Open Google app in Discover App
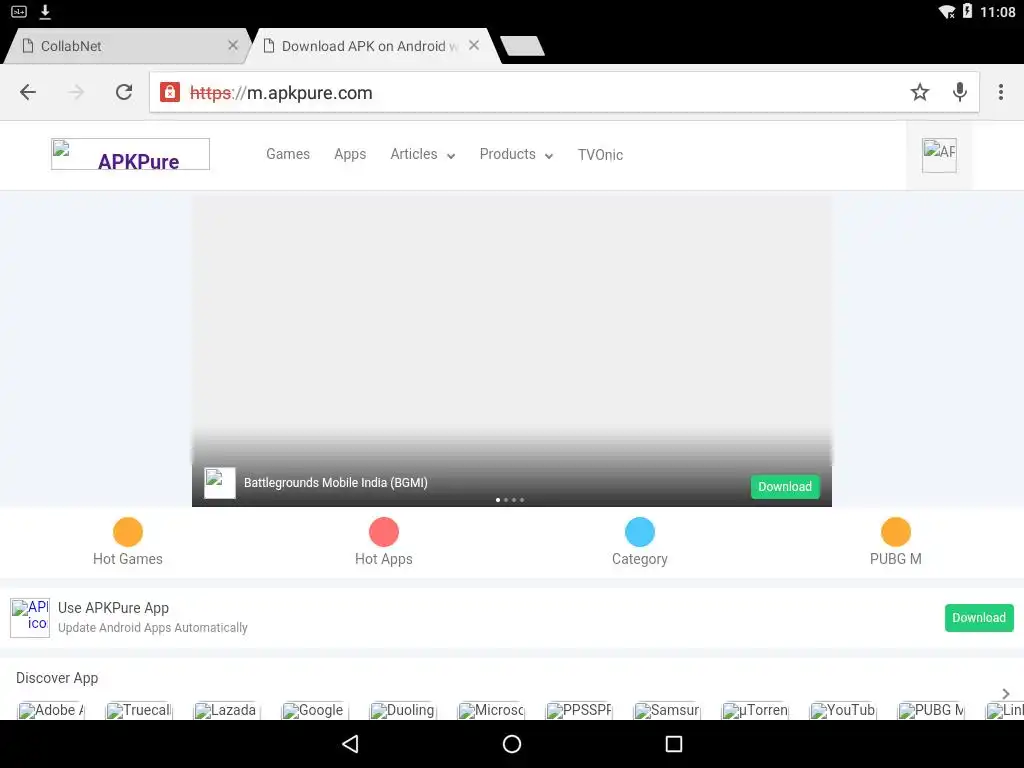This screenshot has width=1024, height=768. (315, 710)
